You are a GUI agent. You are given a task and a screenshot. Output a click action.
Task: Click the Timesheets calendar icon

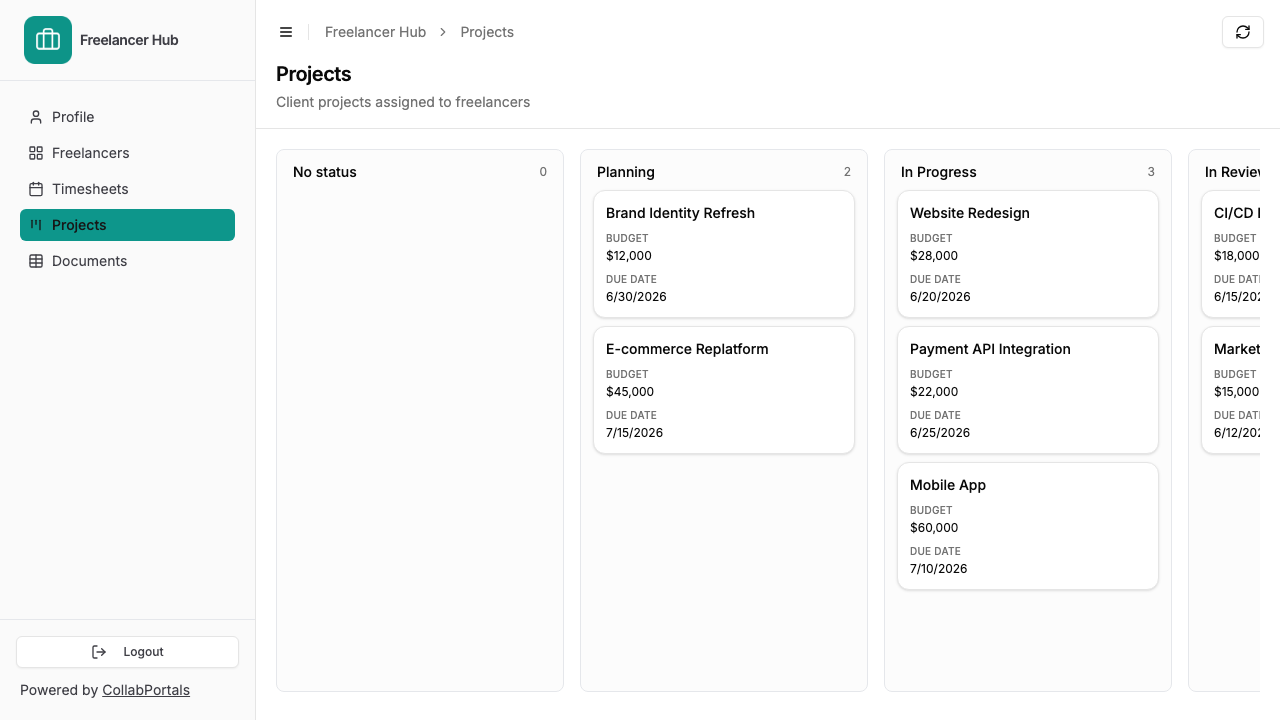click(x=36, y=189)
